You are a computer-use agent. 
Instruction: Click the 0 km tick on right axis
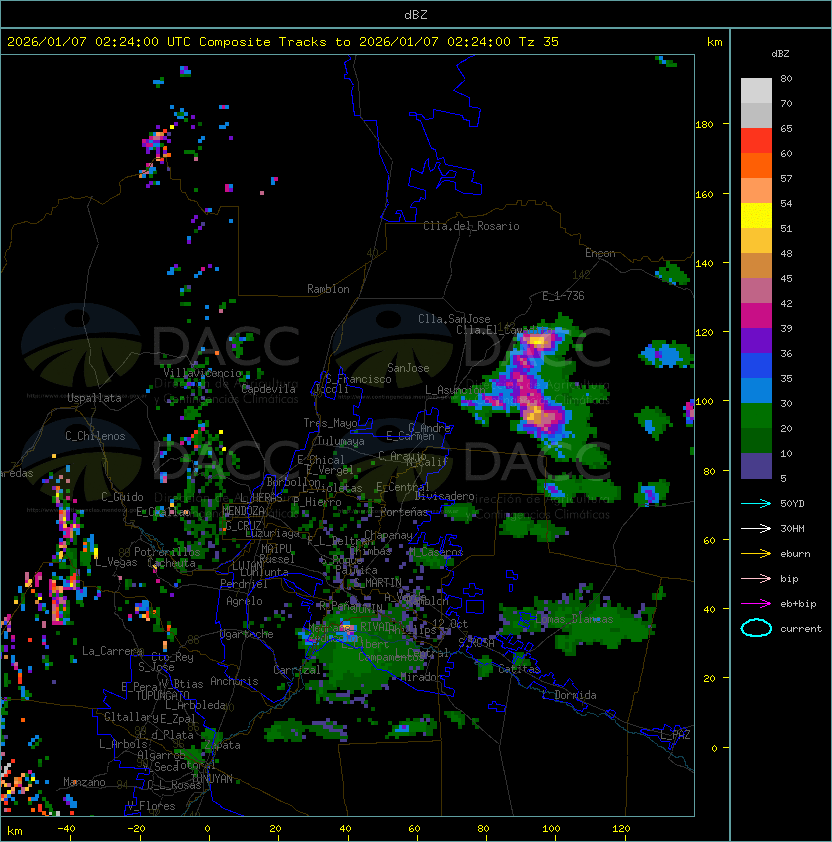(x=714, y=748)
